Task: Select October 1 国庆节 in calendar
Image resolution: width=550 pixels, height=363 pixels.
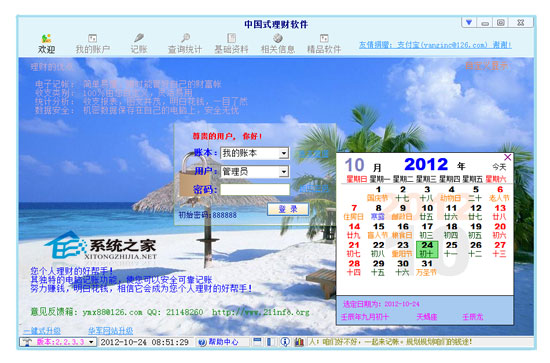Action: coord(378,194)
